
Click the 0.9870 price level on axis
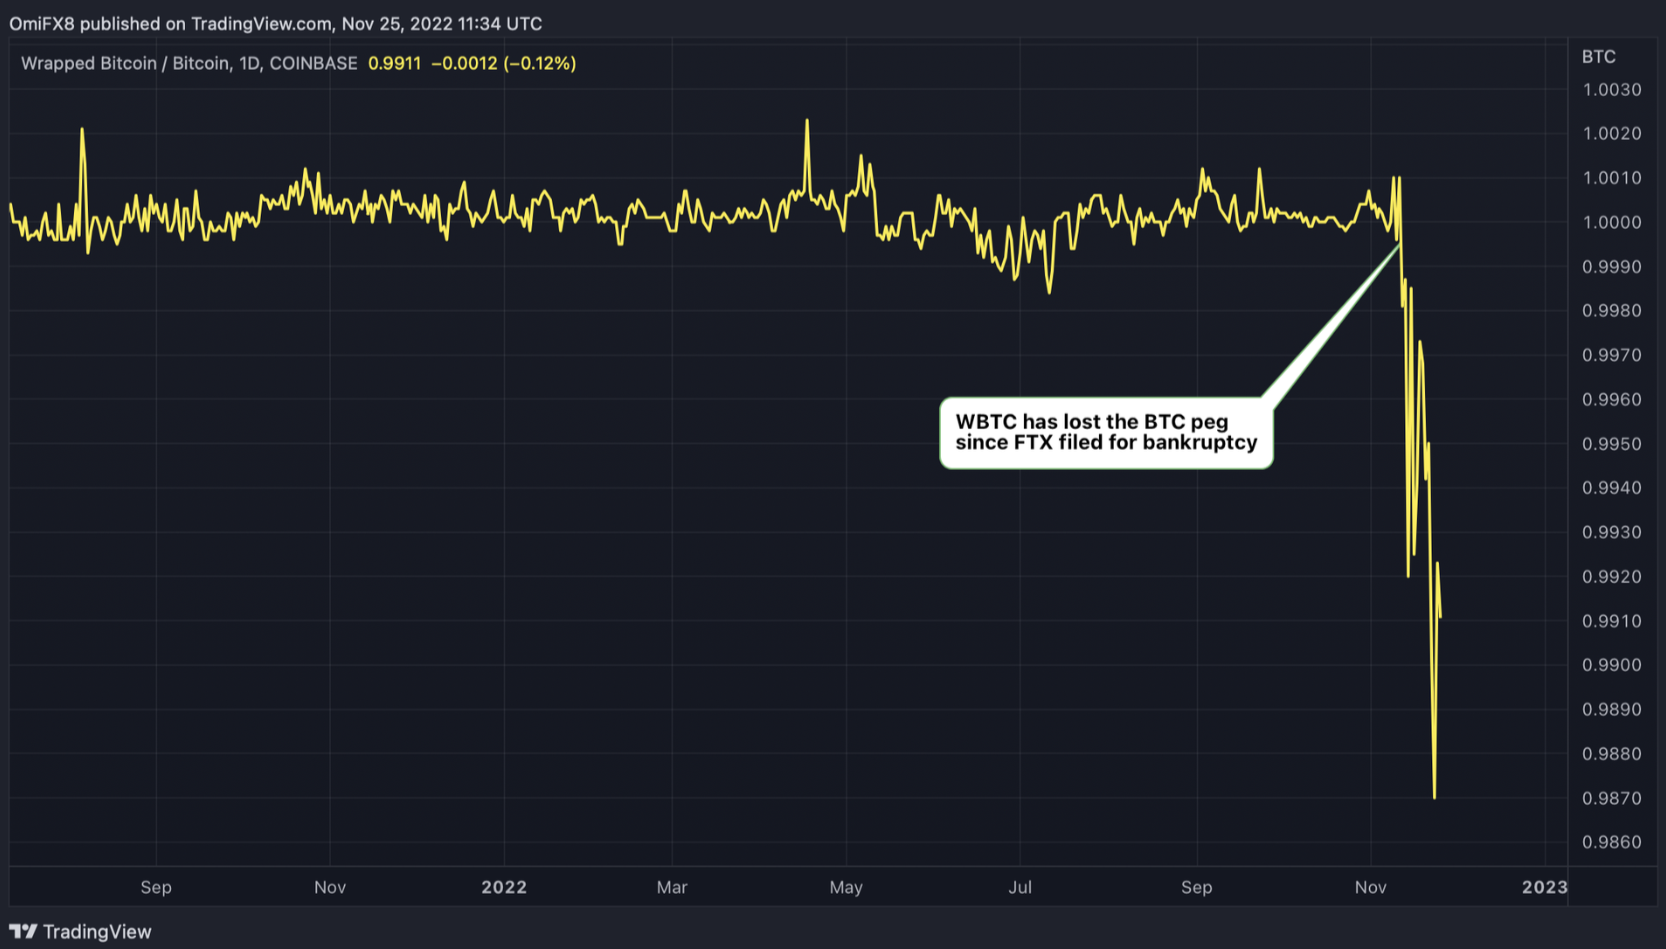click(x=1611, y=798)
